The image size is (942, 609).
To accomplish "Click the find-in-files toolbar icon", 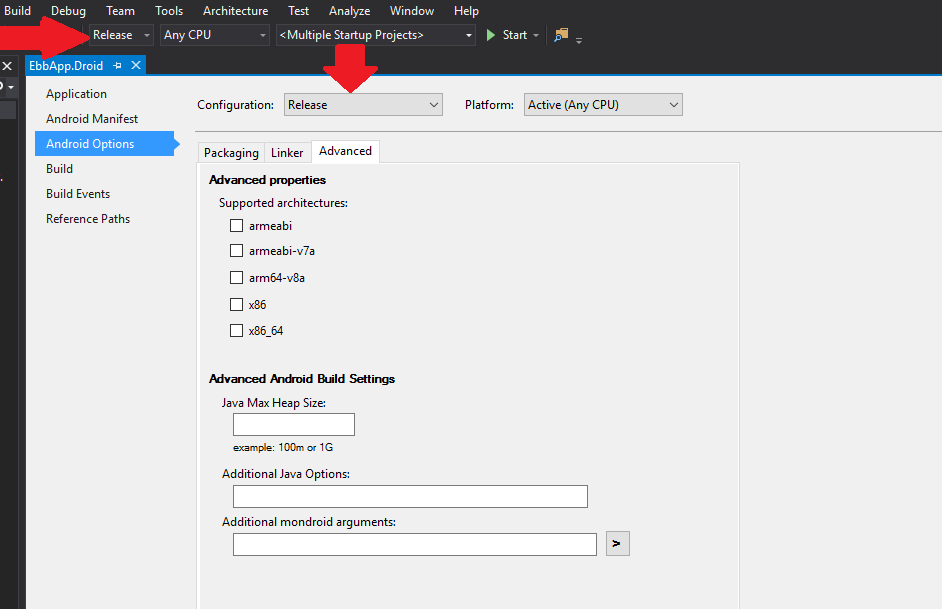I will 561,35.
